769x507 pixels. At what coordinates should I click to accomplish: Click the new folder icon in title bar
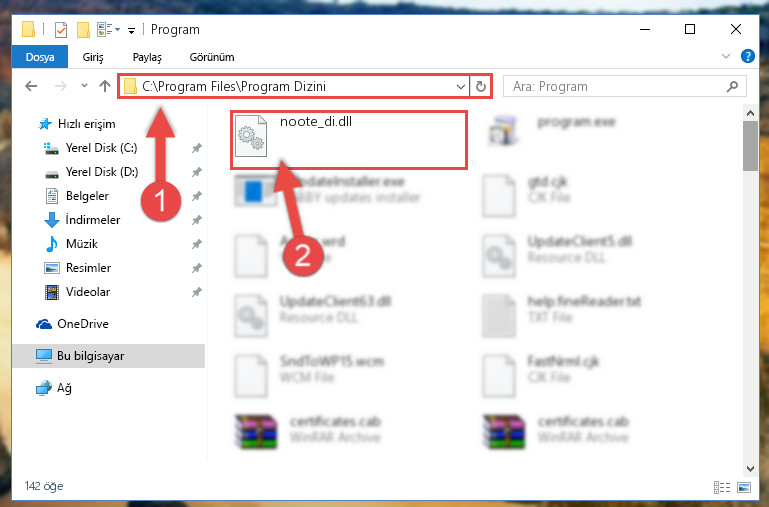tap(83, 30)
